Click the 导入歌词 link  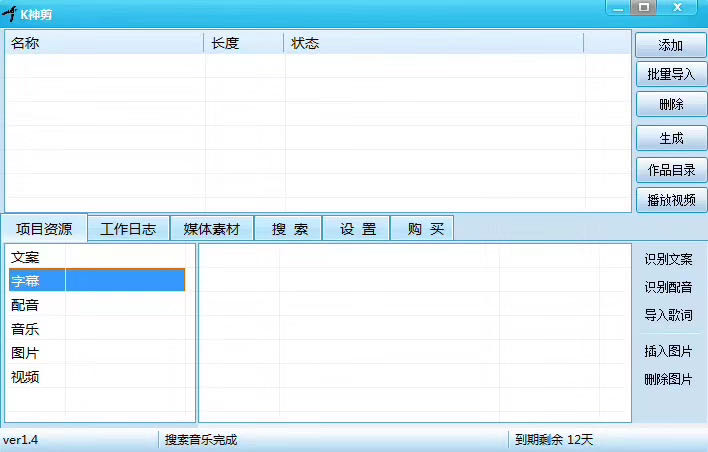(x=668, y=315)
